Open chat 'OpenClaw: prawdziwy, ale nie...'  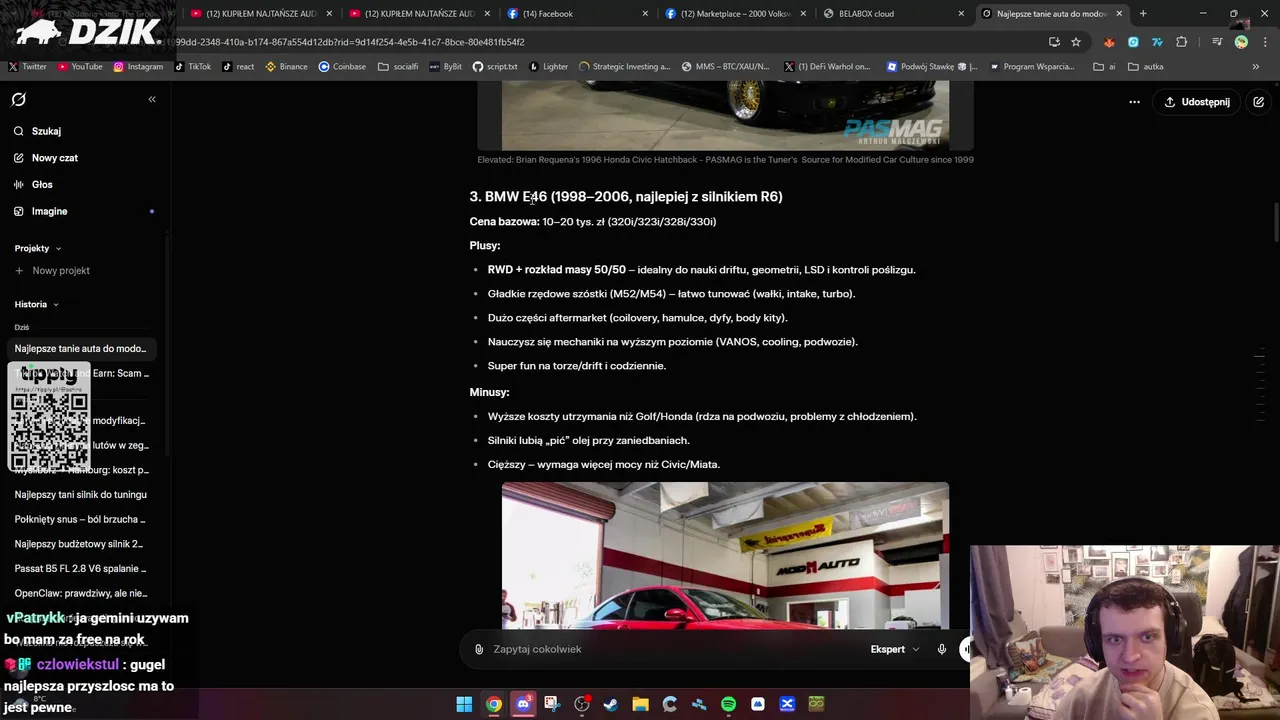tap(80, 593)
